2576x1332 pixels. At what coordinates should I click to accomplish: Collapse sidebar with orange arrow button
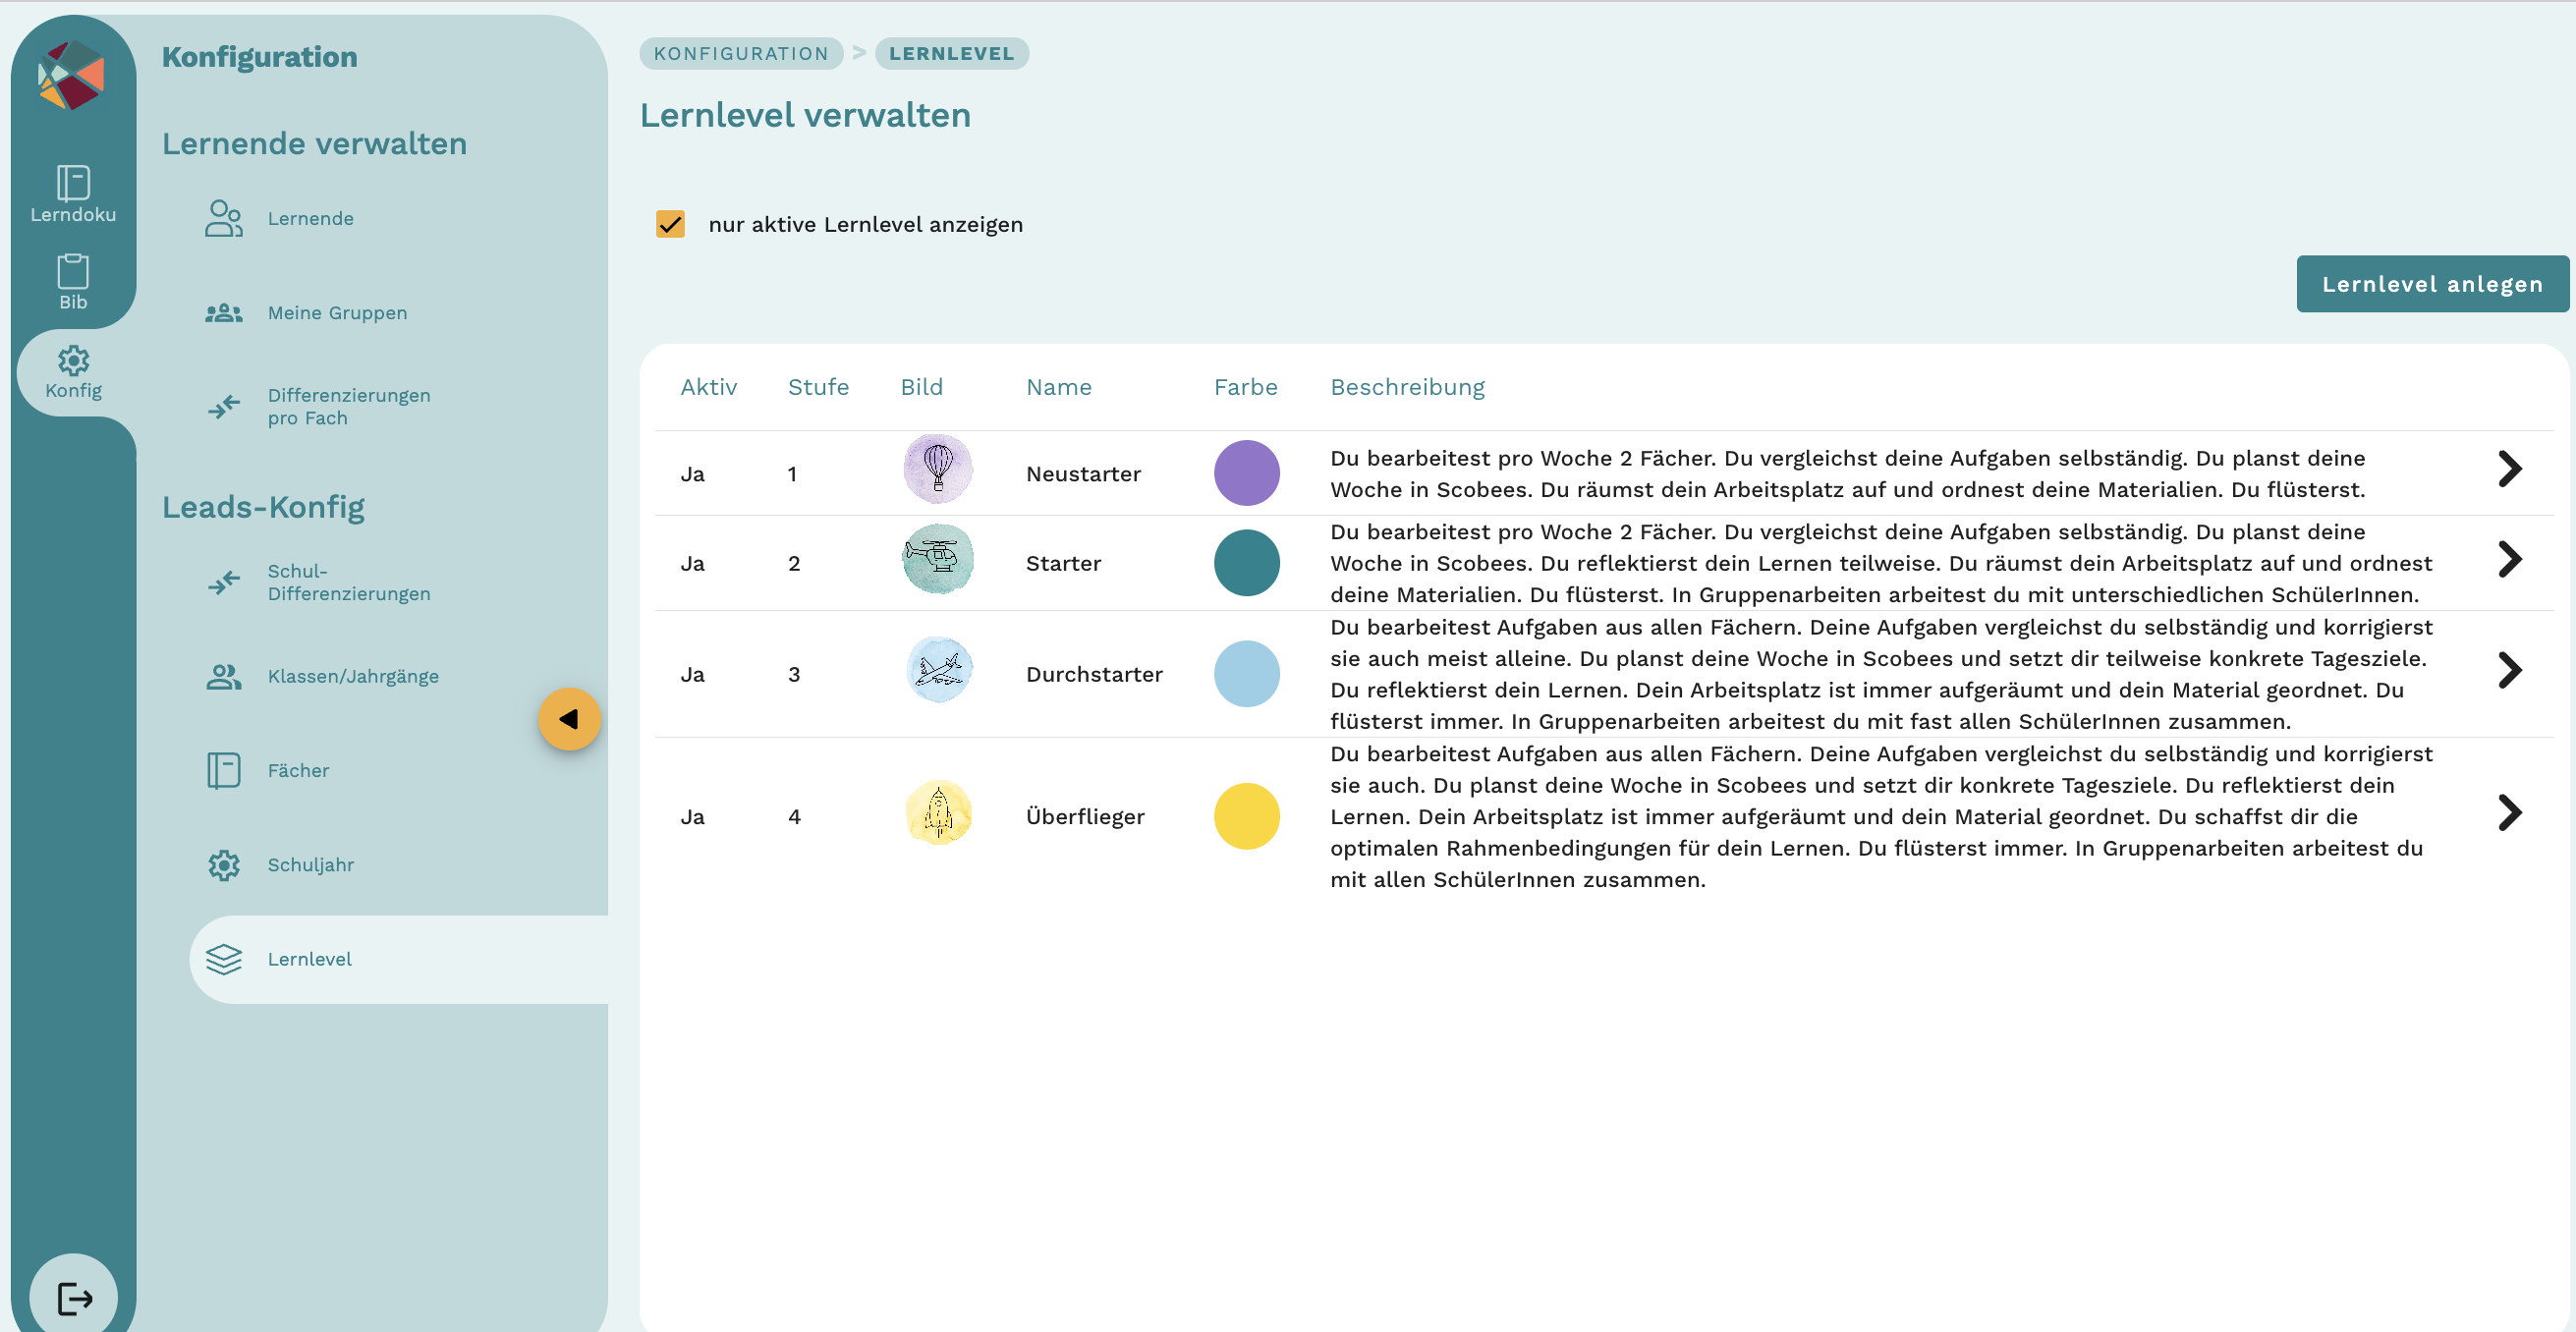(x=569, y=719)
